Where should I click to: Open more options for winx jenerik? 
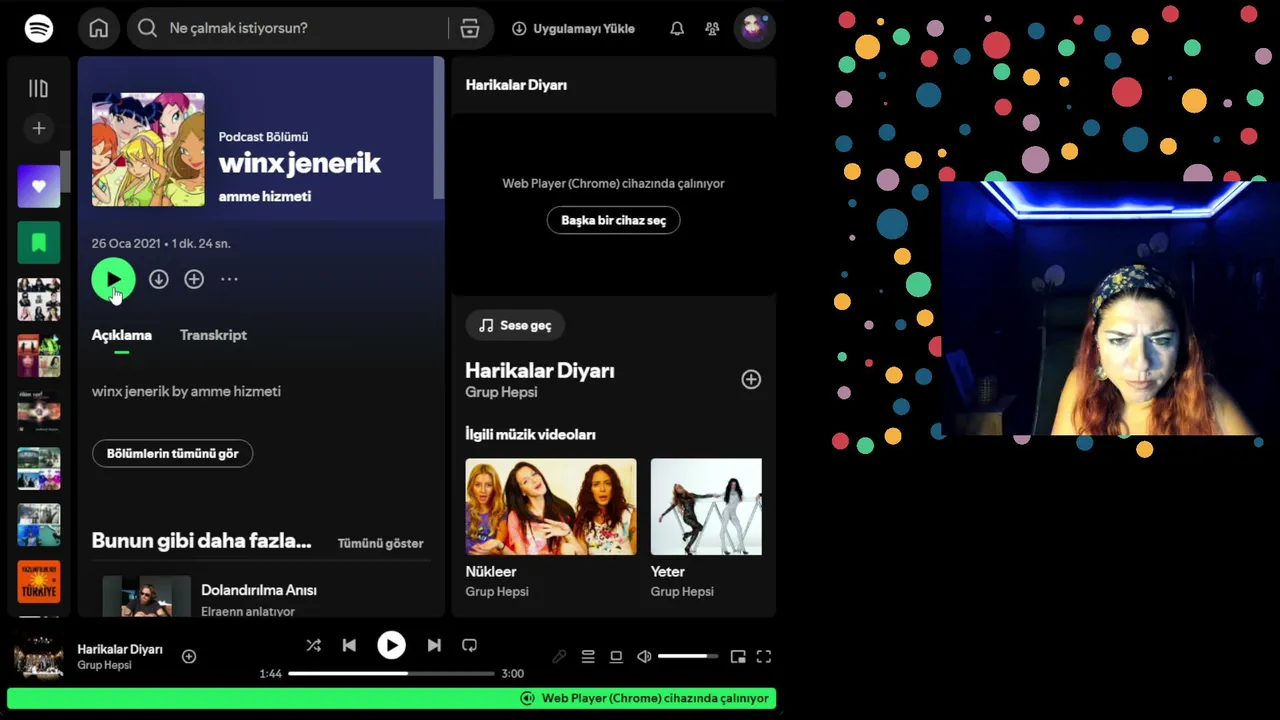(229, 279)
